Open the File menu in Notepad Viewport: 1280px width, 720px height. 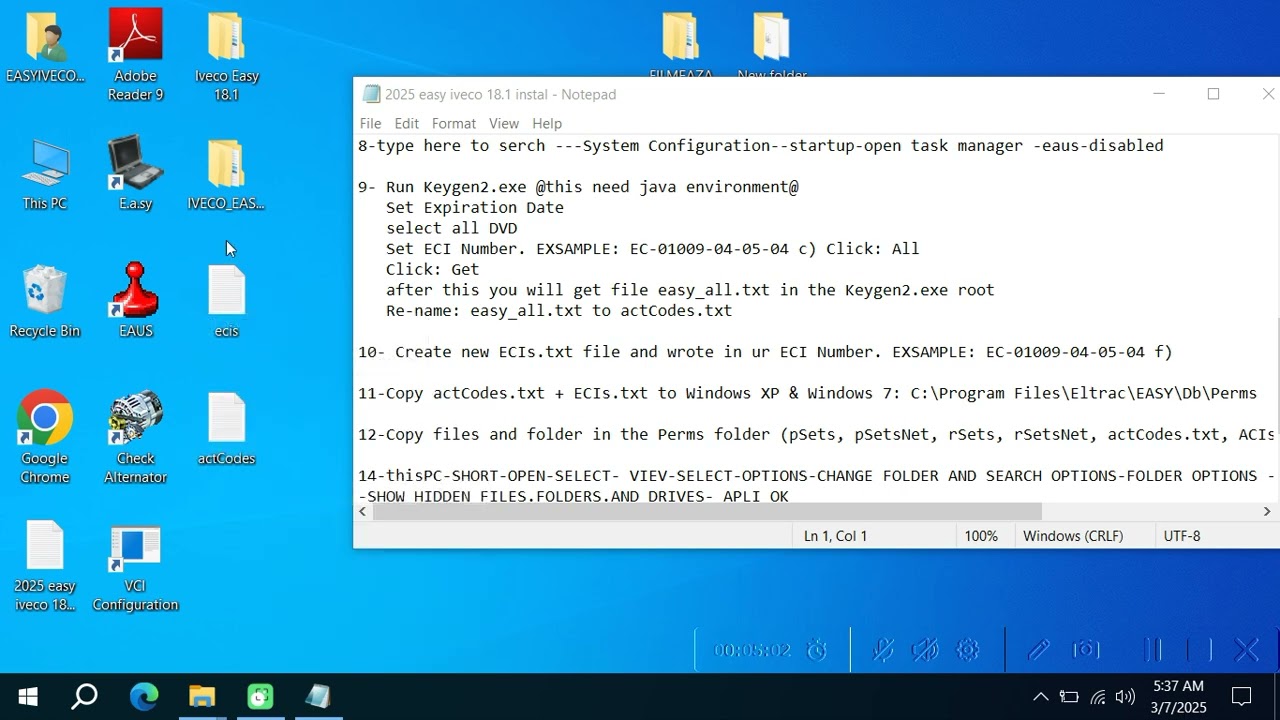(x=370, y=123)
